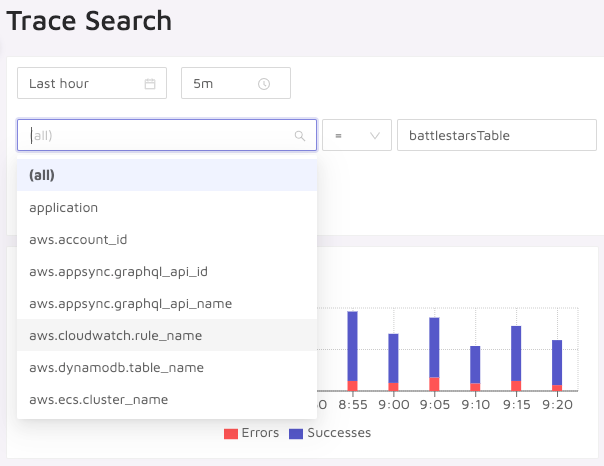Click the 8:55 bar in chart

click(x=352, y=350)
